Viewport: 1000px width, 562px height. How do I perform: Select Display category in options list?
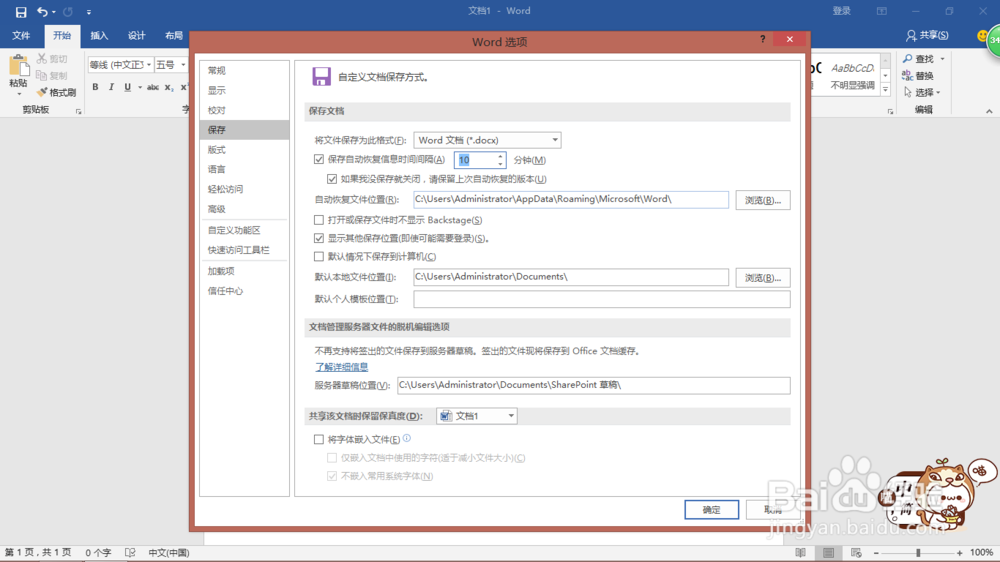[x=244, y=90]
